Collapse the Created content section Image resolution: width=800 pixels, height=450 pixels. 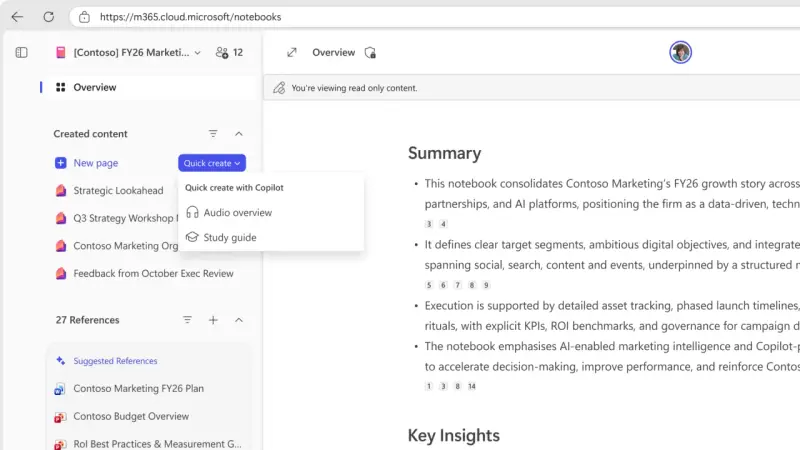[239, 134]
